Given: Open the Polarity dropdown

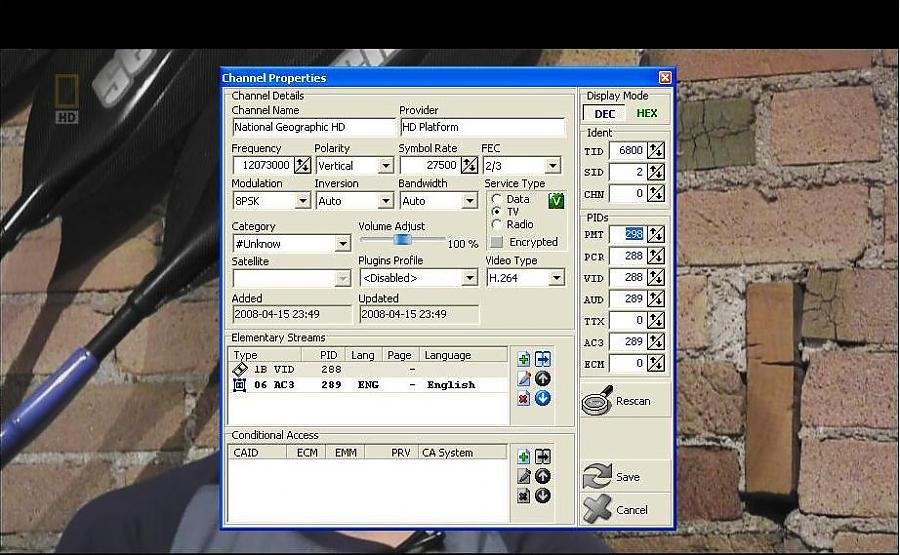Looking at the screenshot, I should pos(385,166).
